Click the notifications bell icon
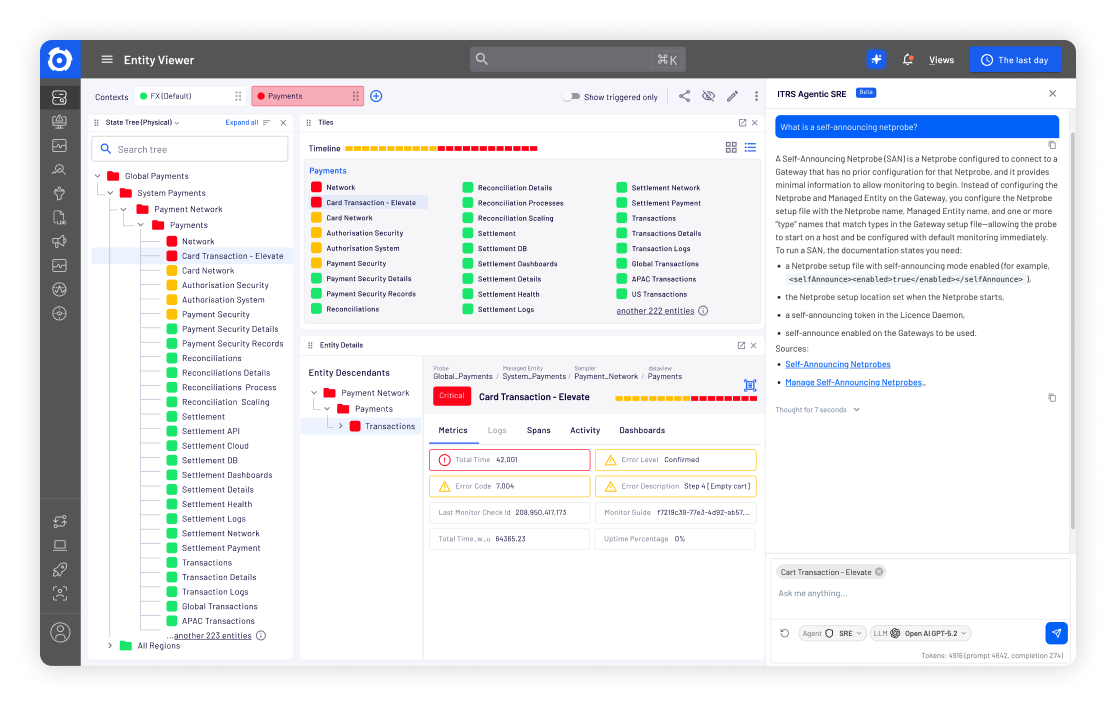This screenshot has height=706, width=1116. tap(908, 60)
